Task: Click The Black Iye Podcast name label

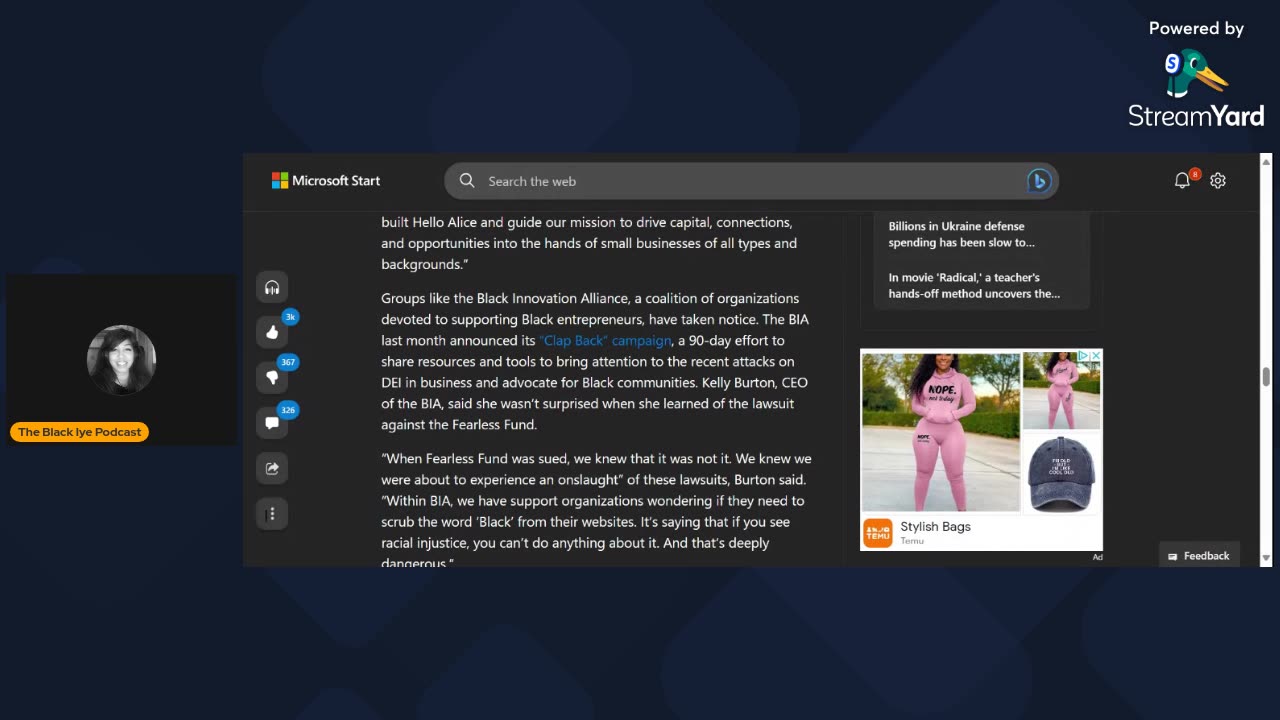Action: point(80,432)
